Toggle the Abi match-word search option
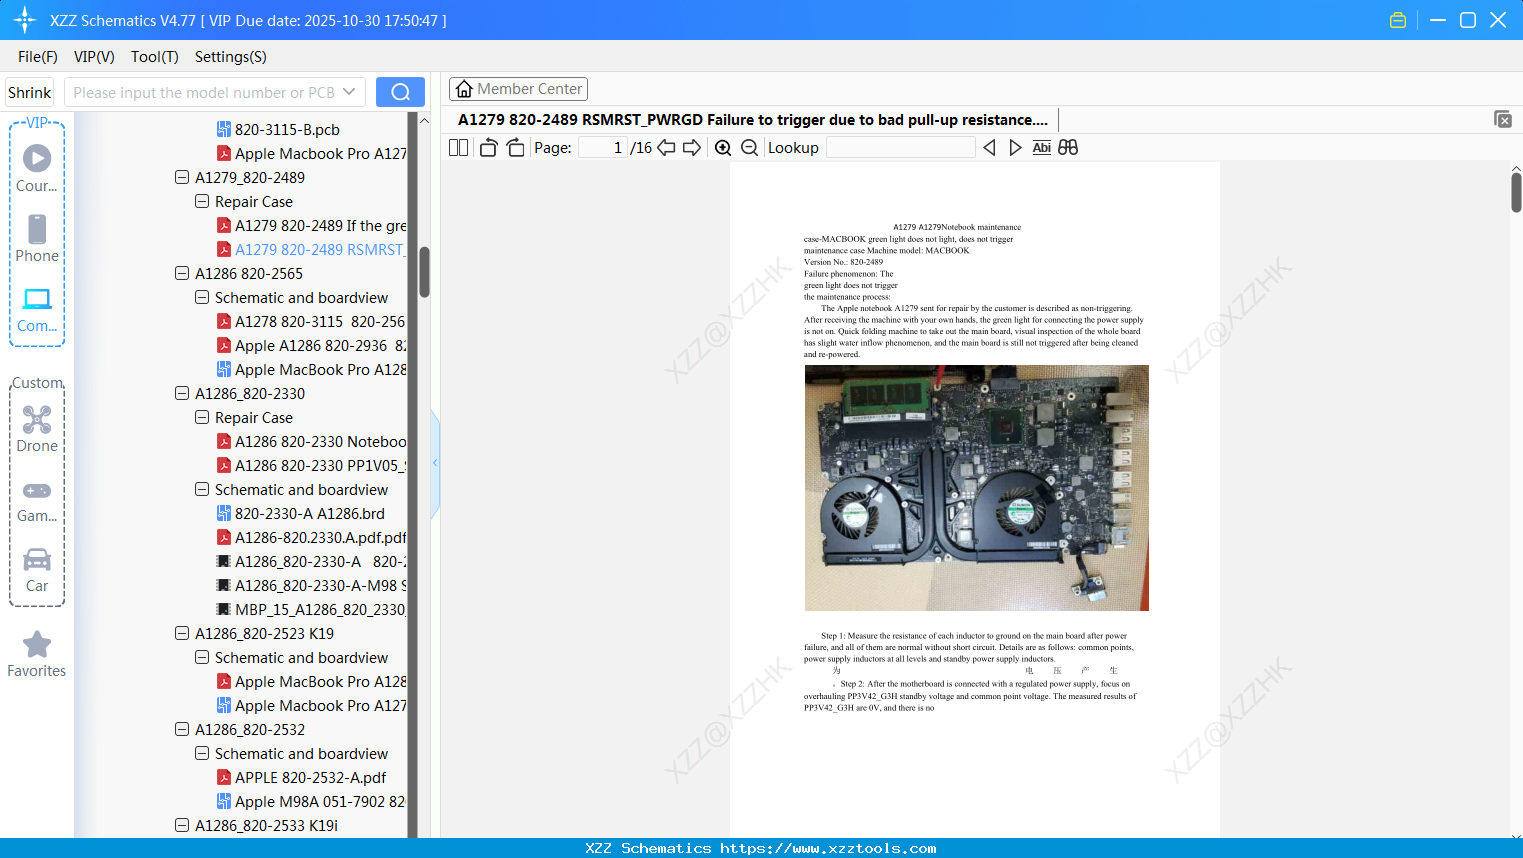The image size is (1523, 858). coord(1041,148)
